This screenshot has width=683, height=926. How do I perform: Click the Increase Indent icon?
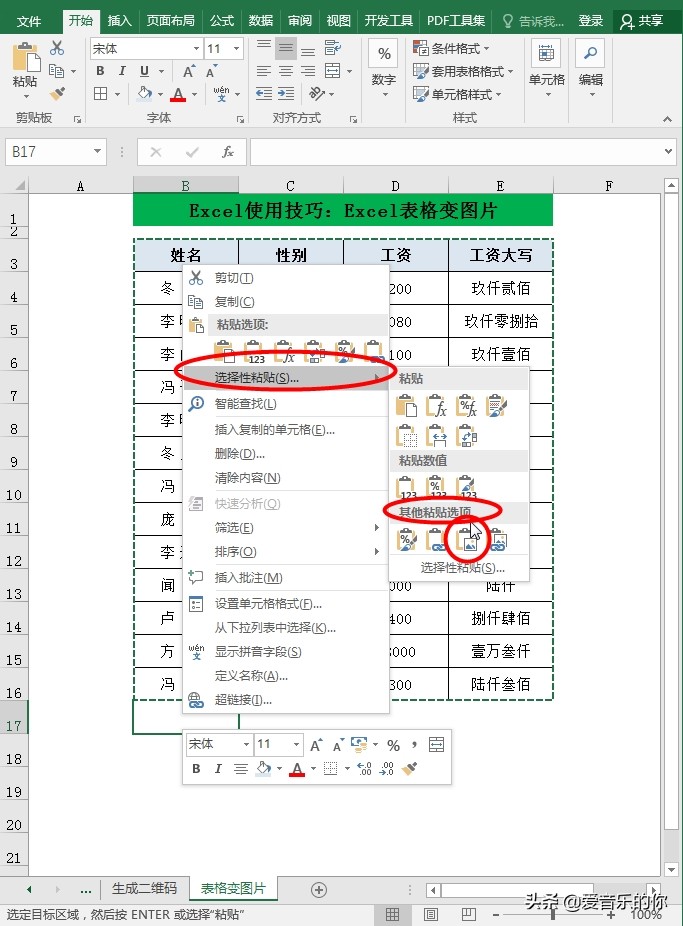[x=286, y=93]
